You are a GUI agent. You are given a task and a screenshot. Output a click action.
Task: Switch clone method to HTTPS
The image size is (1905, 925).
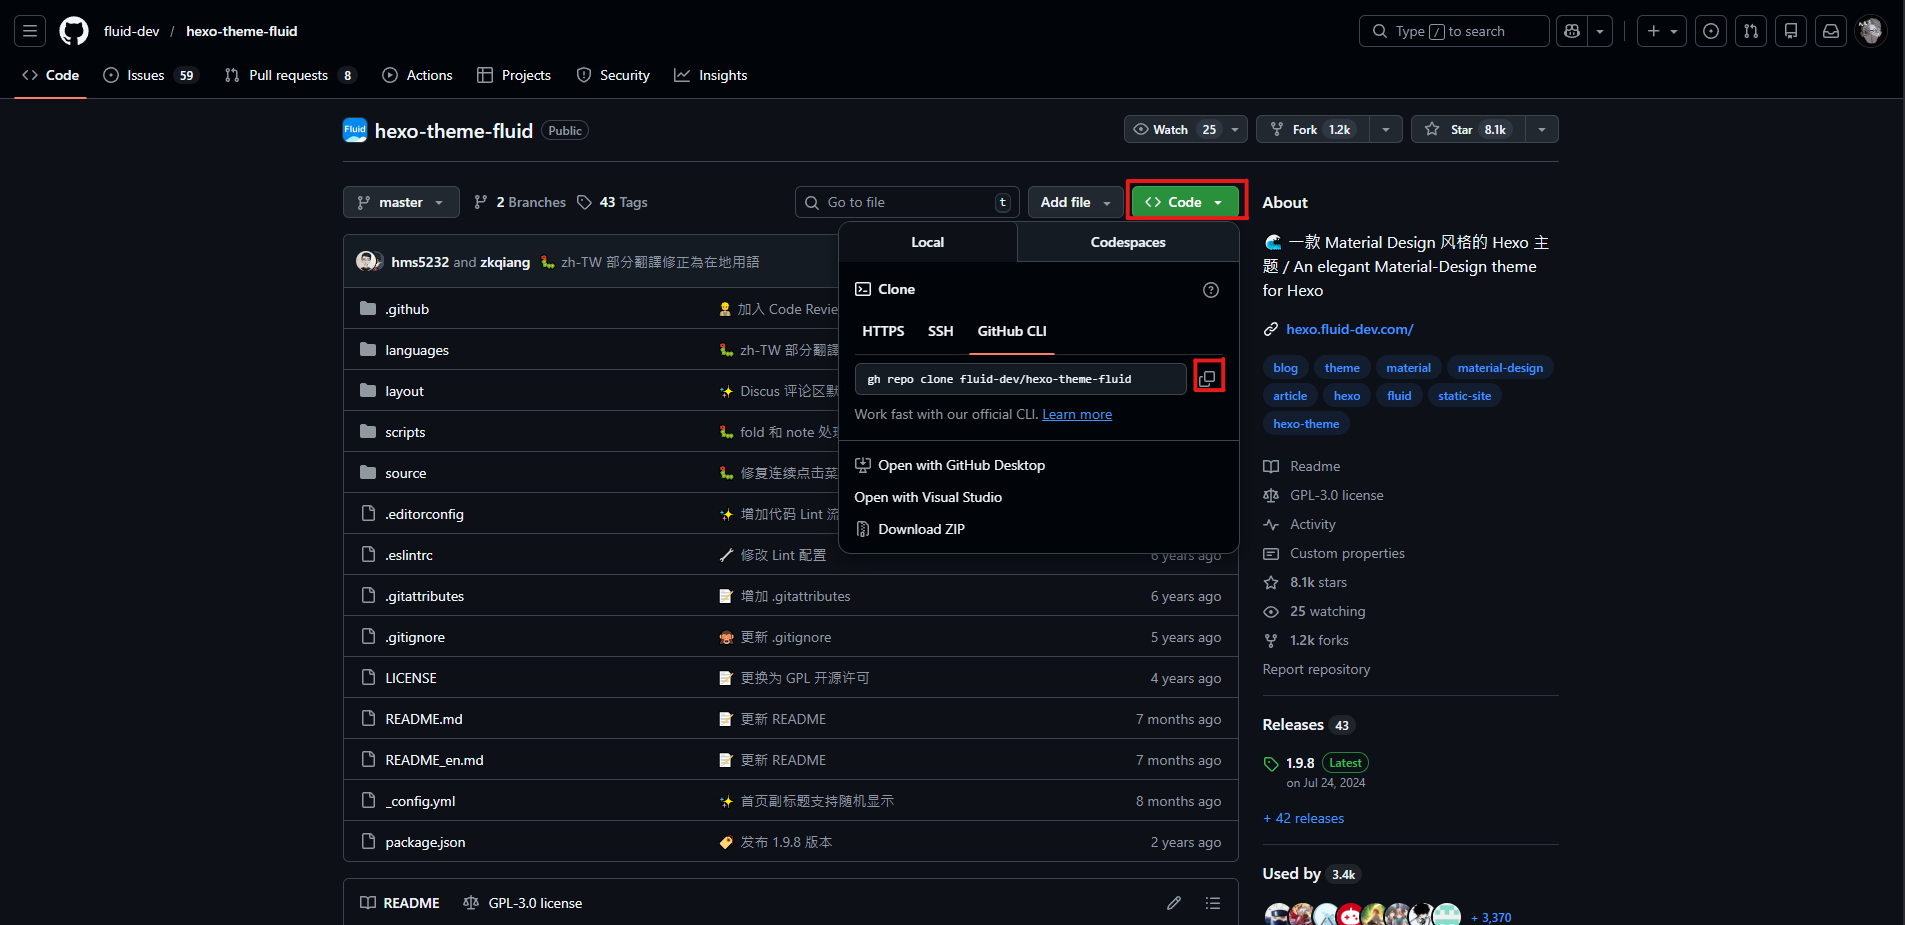tap(882, 331)
